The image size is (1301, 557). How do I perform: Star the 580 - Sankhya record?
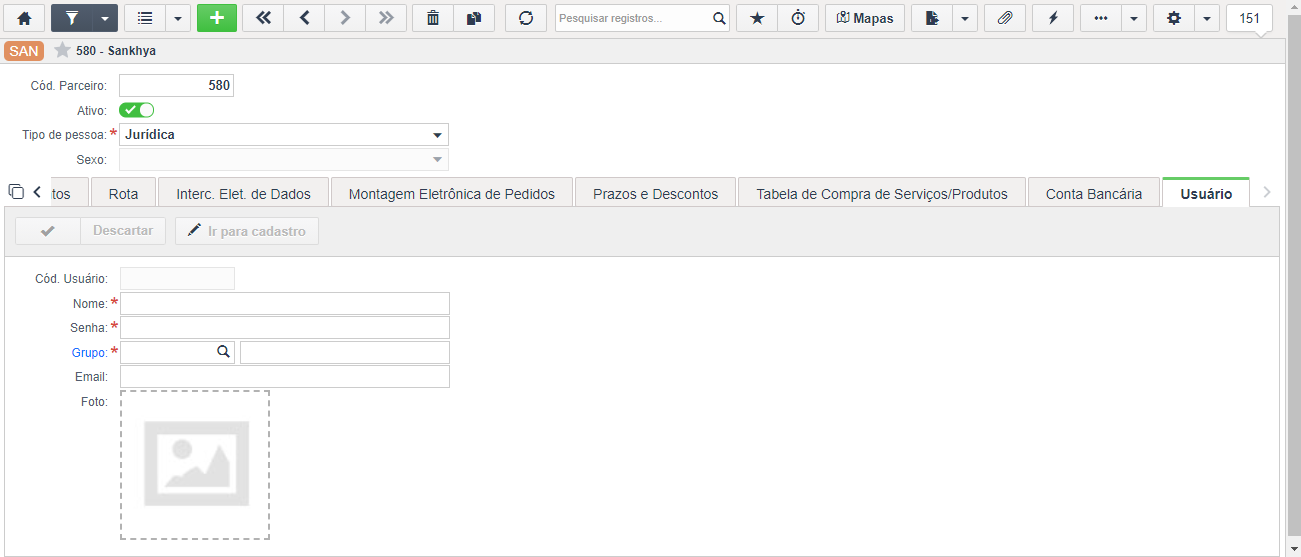pyautogui.click(x=62, y=50)
